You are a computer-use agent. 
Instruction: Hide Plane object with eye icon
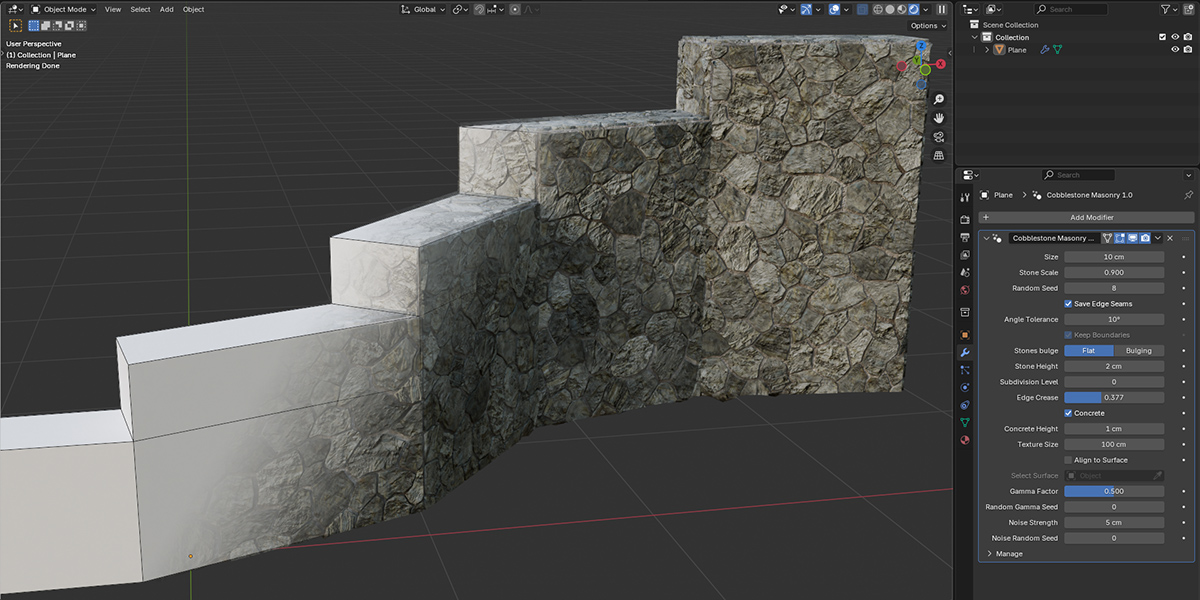[1175, 50]
